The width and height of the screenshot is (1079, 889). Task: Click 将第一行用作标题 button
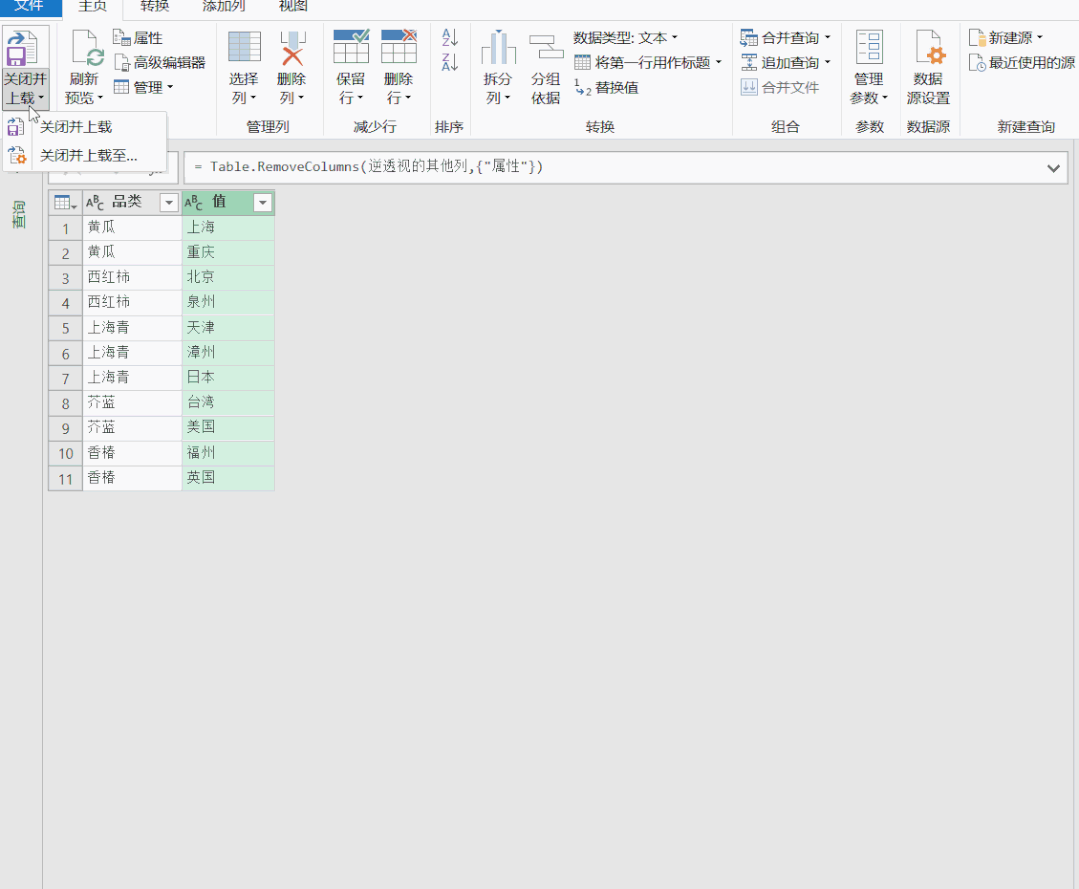648,63
